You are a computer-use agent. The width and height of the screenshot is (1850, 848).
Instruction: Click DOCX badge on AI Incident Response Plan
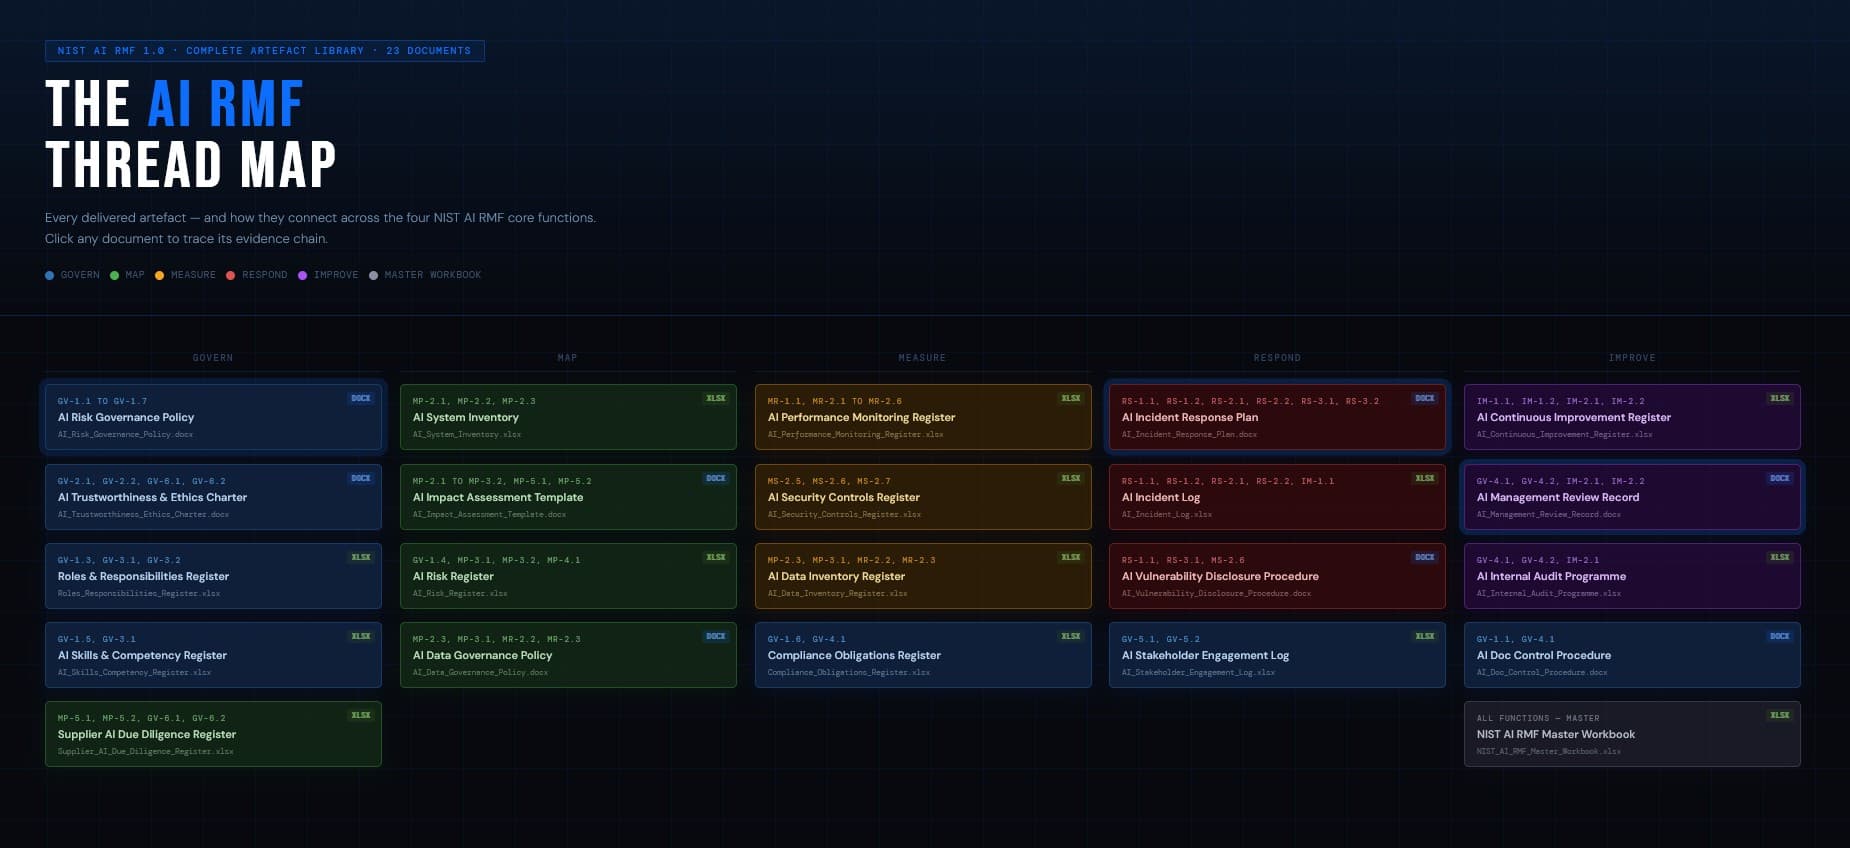[x=1425, y=398]
